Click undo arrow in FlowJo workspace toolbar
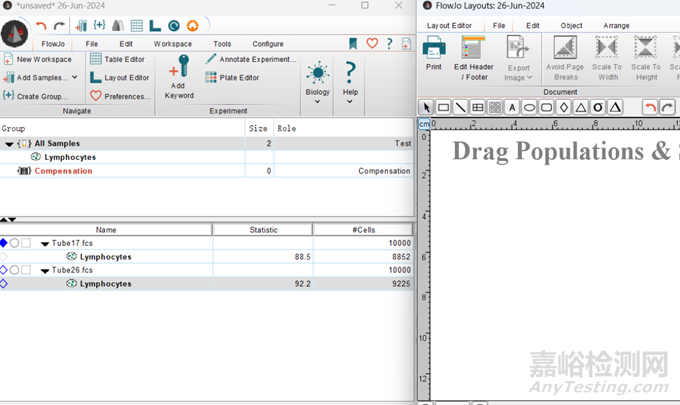The height and width of the screenshot is (405, 680). (x=42, y=25)
